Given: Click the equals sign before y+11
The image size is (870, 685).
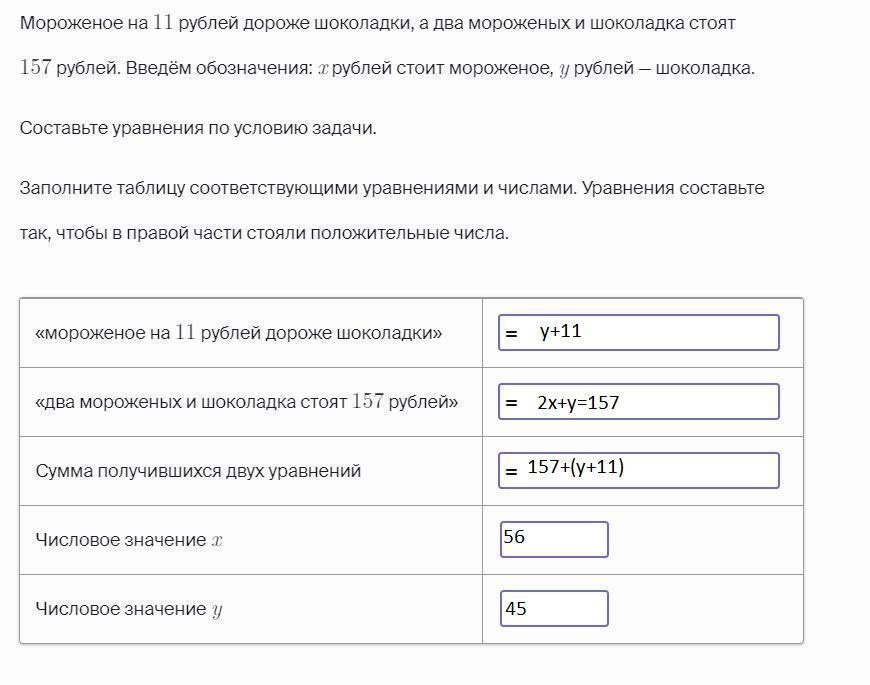Looking at the screenshot, I should [x=511, y=333].
